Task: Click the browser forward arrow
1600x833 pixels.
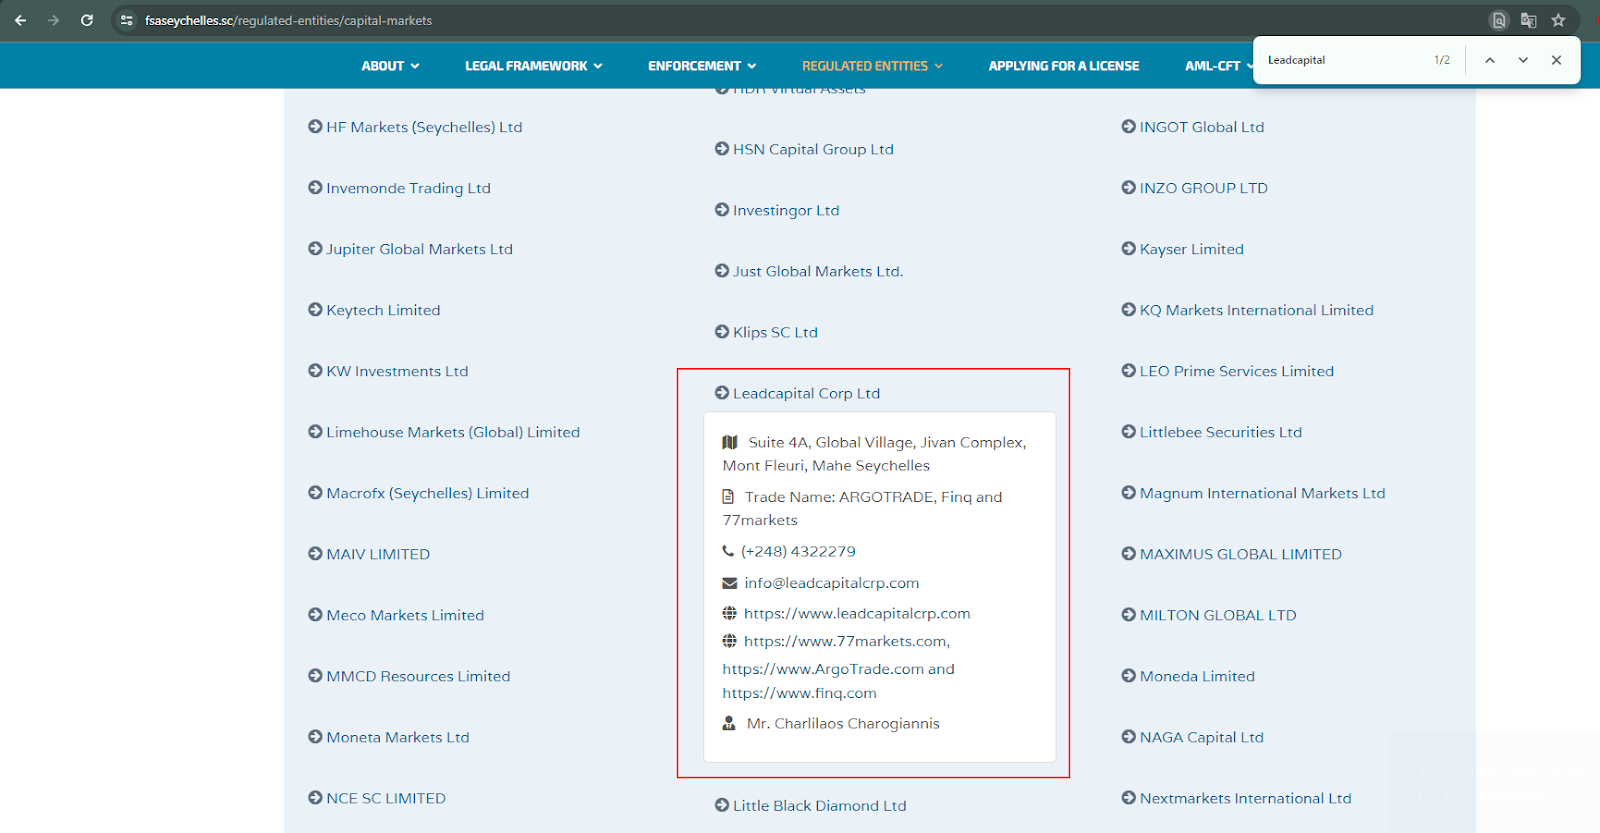Action: (x=53, y=20)
